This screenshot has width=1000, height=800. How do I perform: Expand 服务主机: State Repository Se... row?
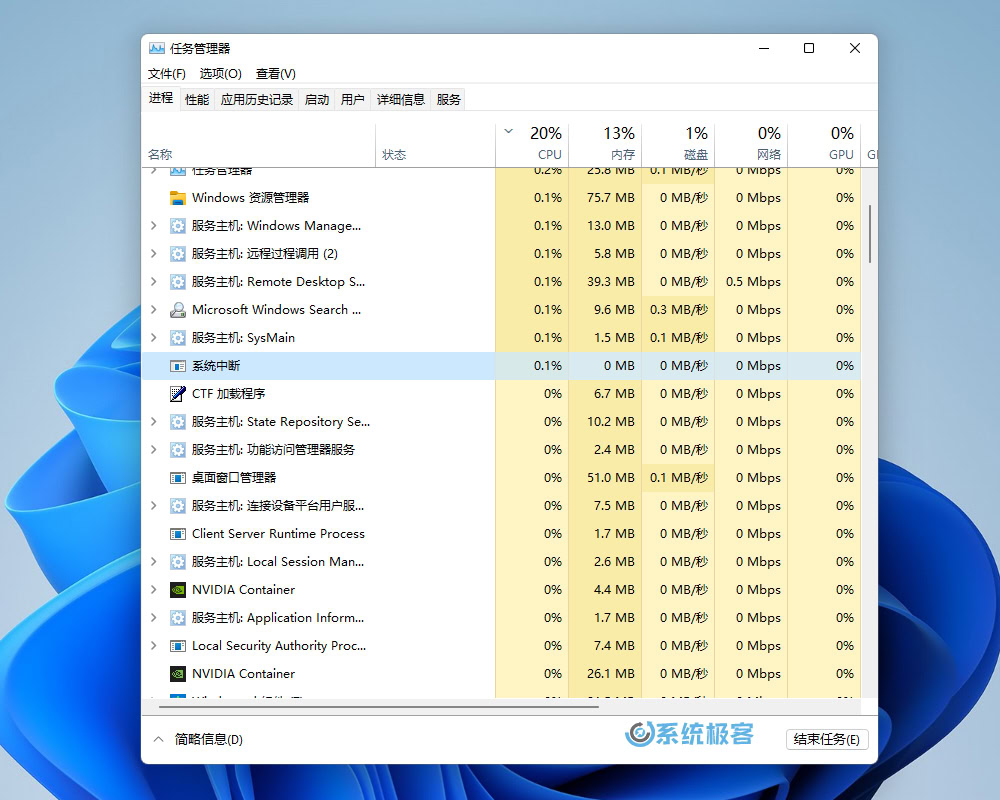(154, 422)
